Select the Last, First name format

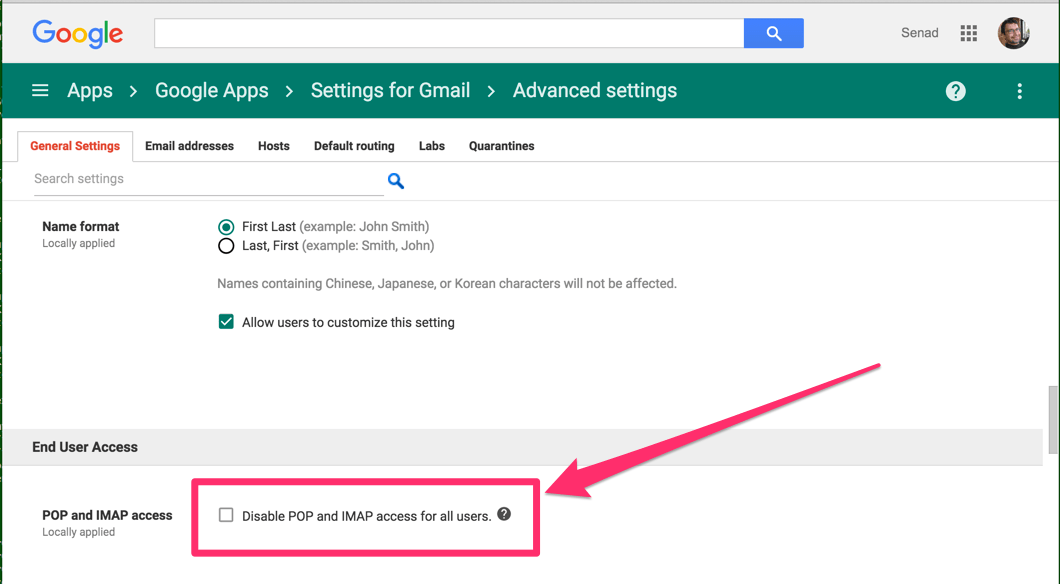pos(226,246)
